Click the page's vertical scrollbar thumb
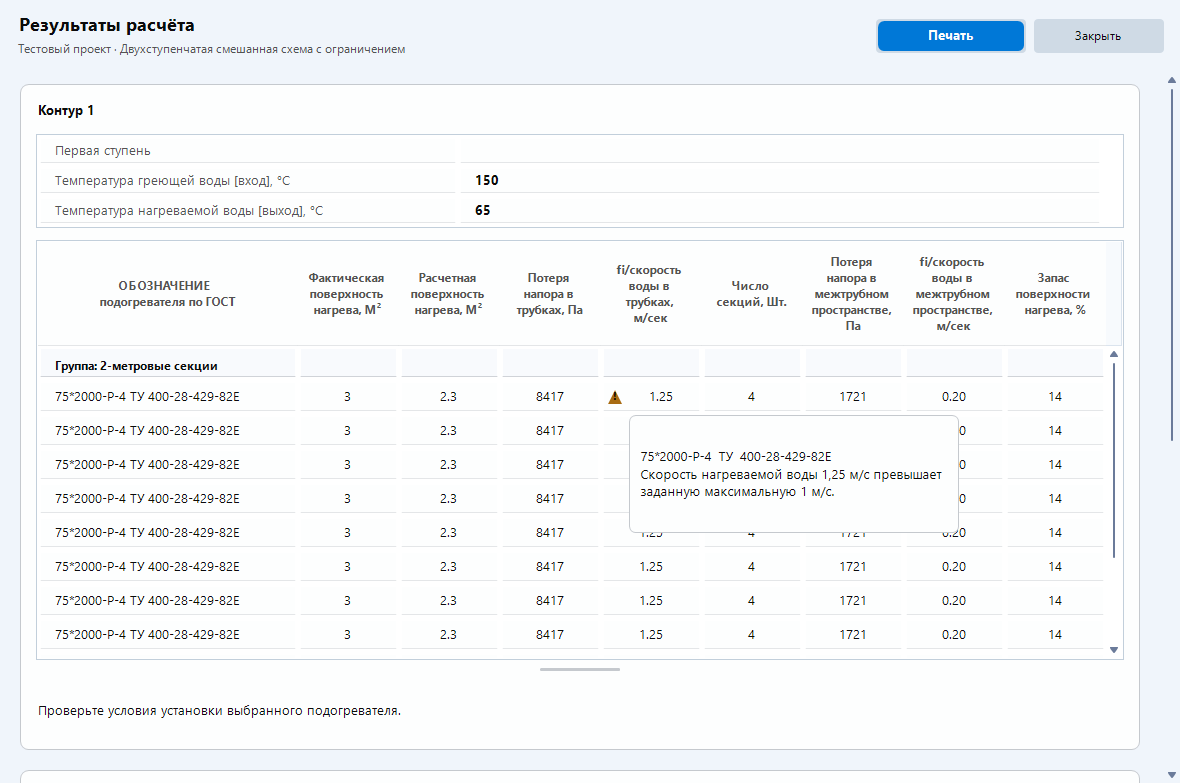Viewport: 1180px width, 783px height. 1172,264
